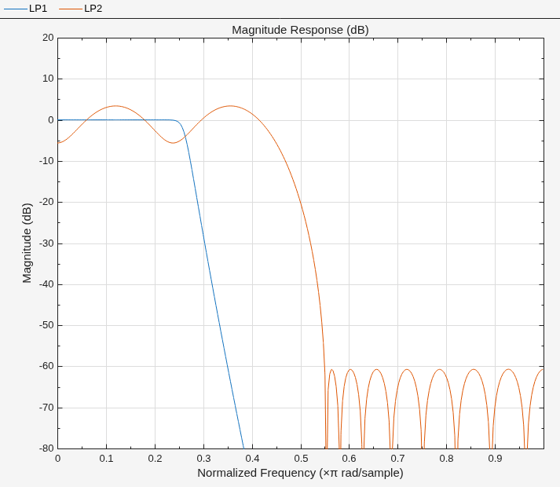Select the orange LP2 legend line swatch
Image resolution: width=560 pixels, height=487 pixels.
coord(70,9)
